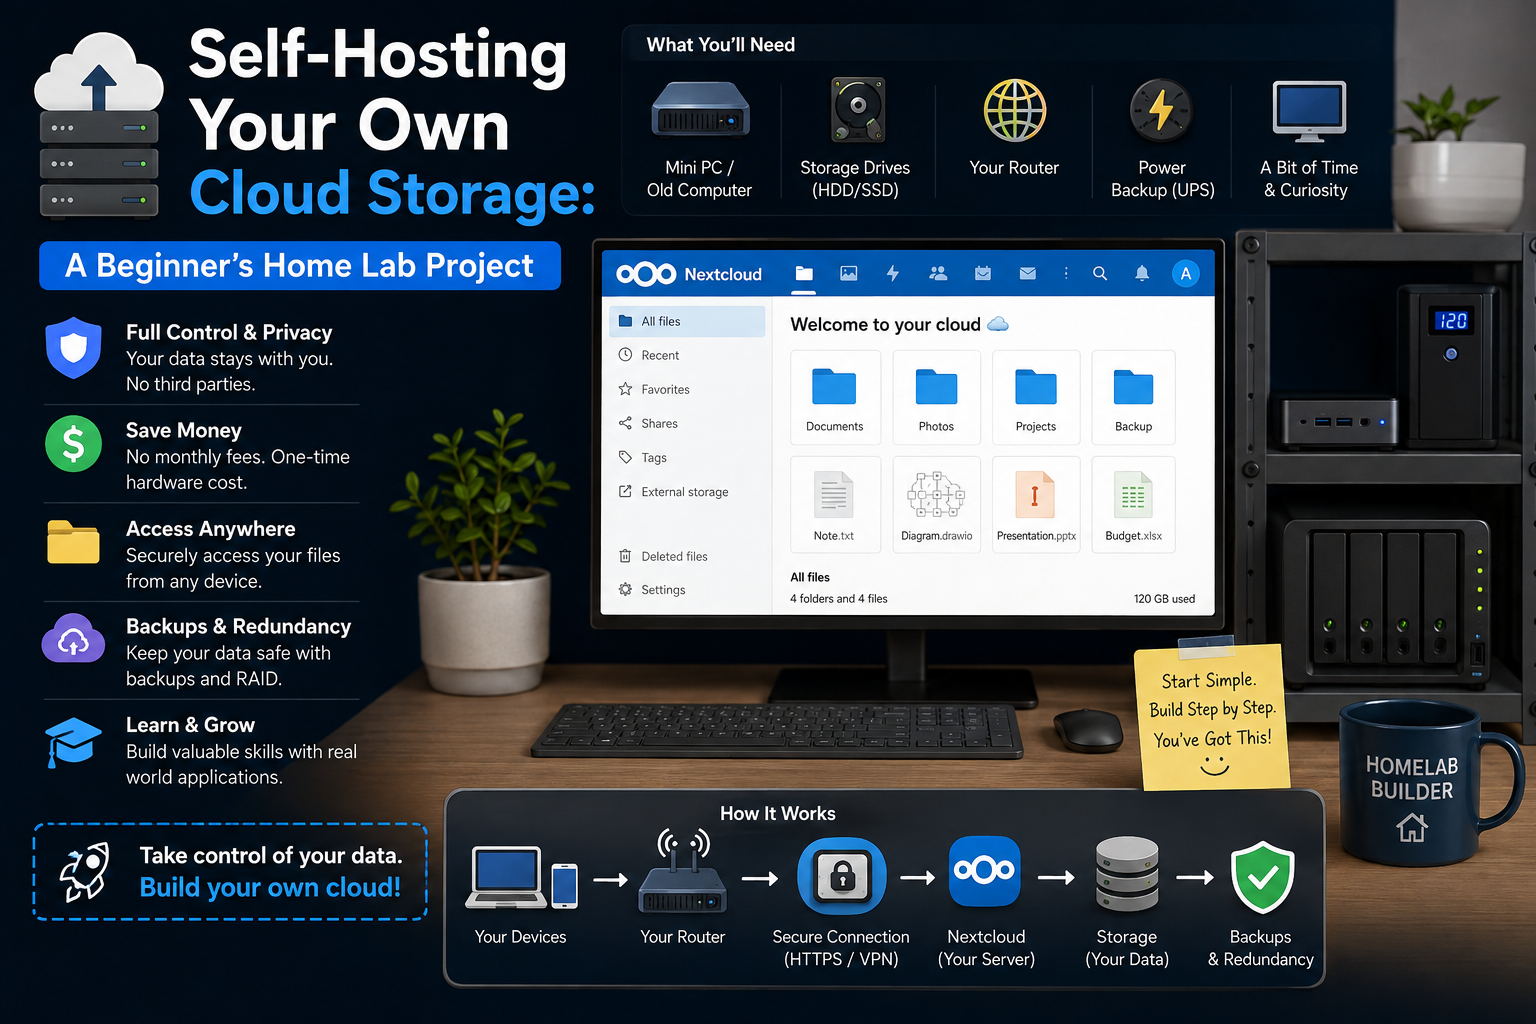The height and width of the screenshot is (1024, 1536).
Task: Click the Backups & Redundancy cloud icon
Action: tap(73, 638)
